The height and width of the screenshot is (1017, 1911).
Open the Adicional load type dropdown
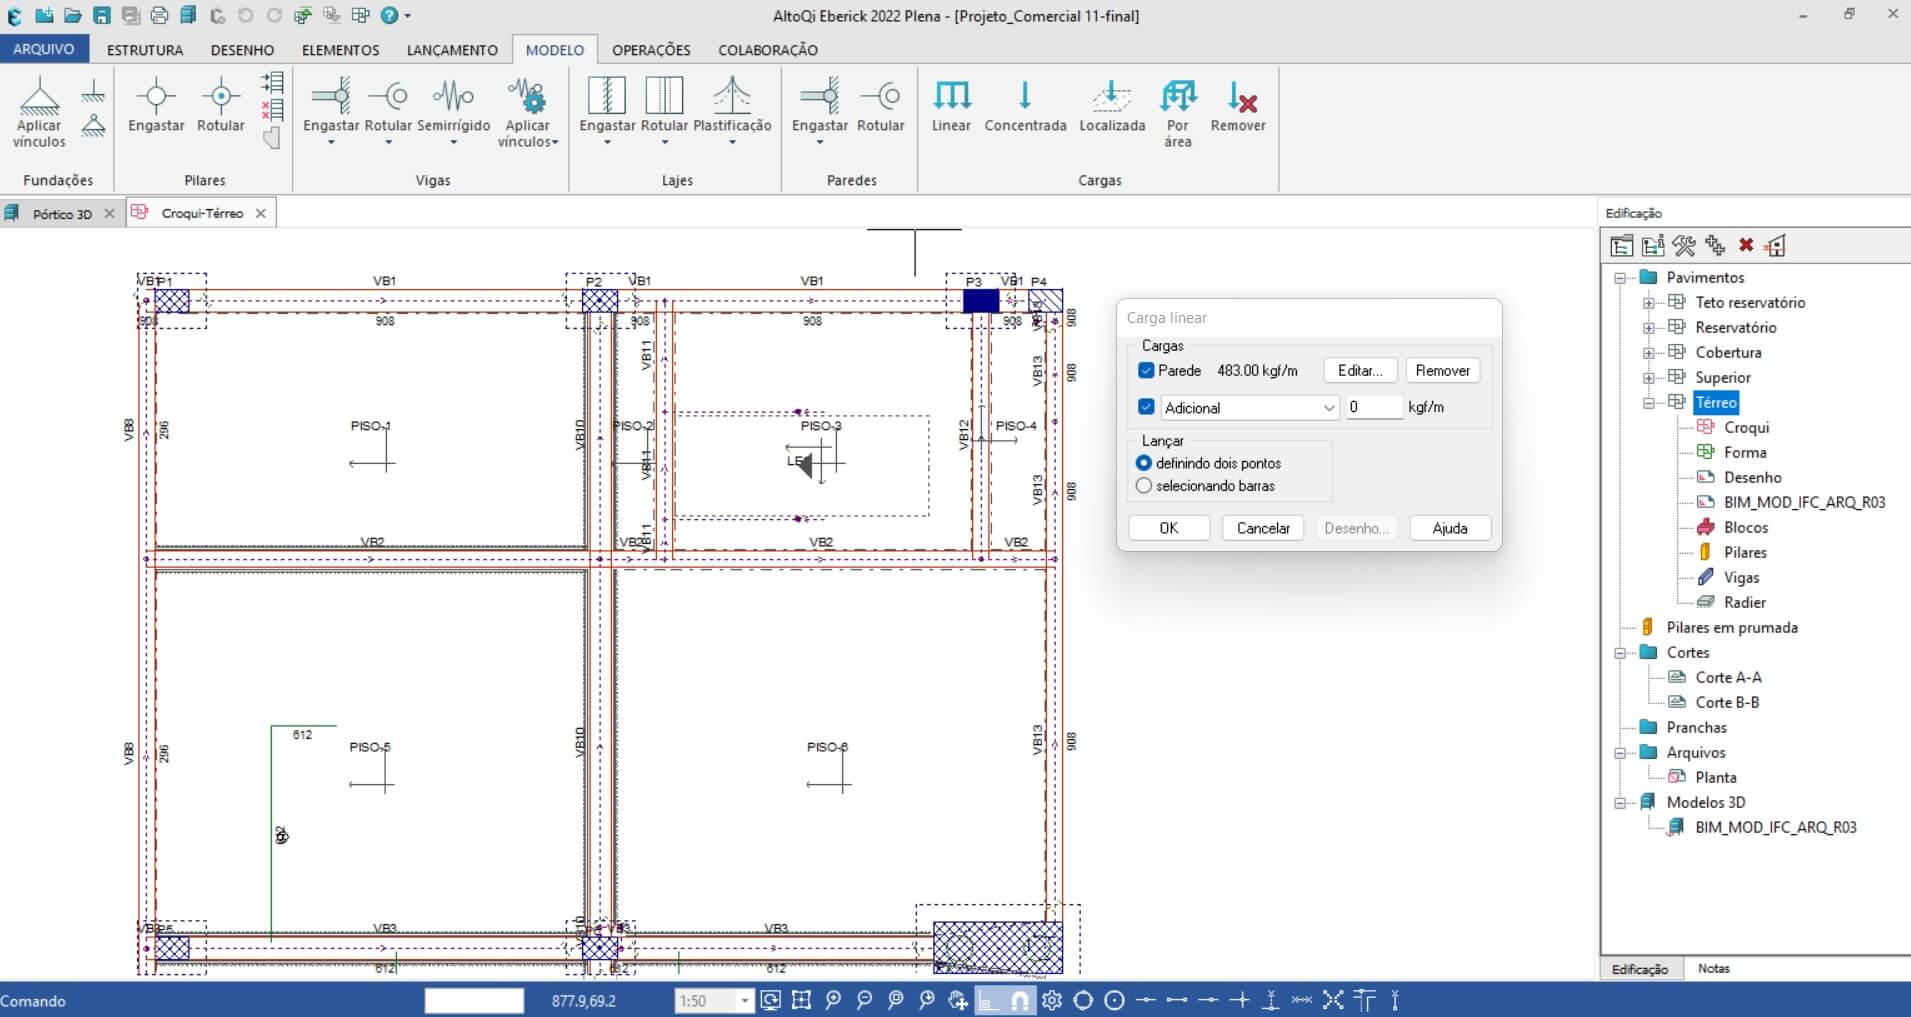pyautogui.click(x=1328, y=408)
